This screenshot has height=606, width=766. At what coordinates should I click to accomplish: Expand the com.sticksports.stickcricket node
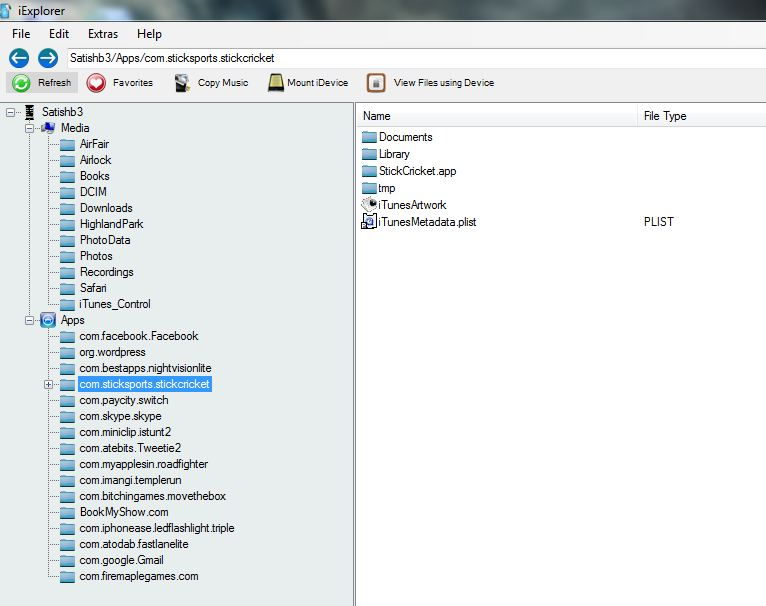[48, 384]
